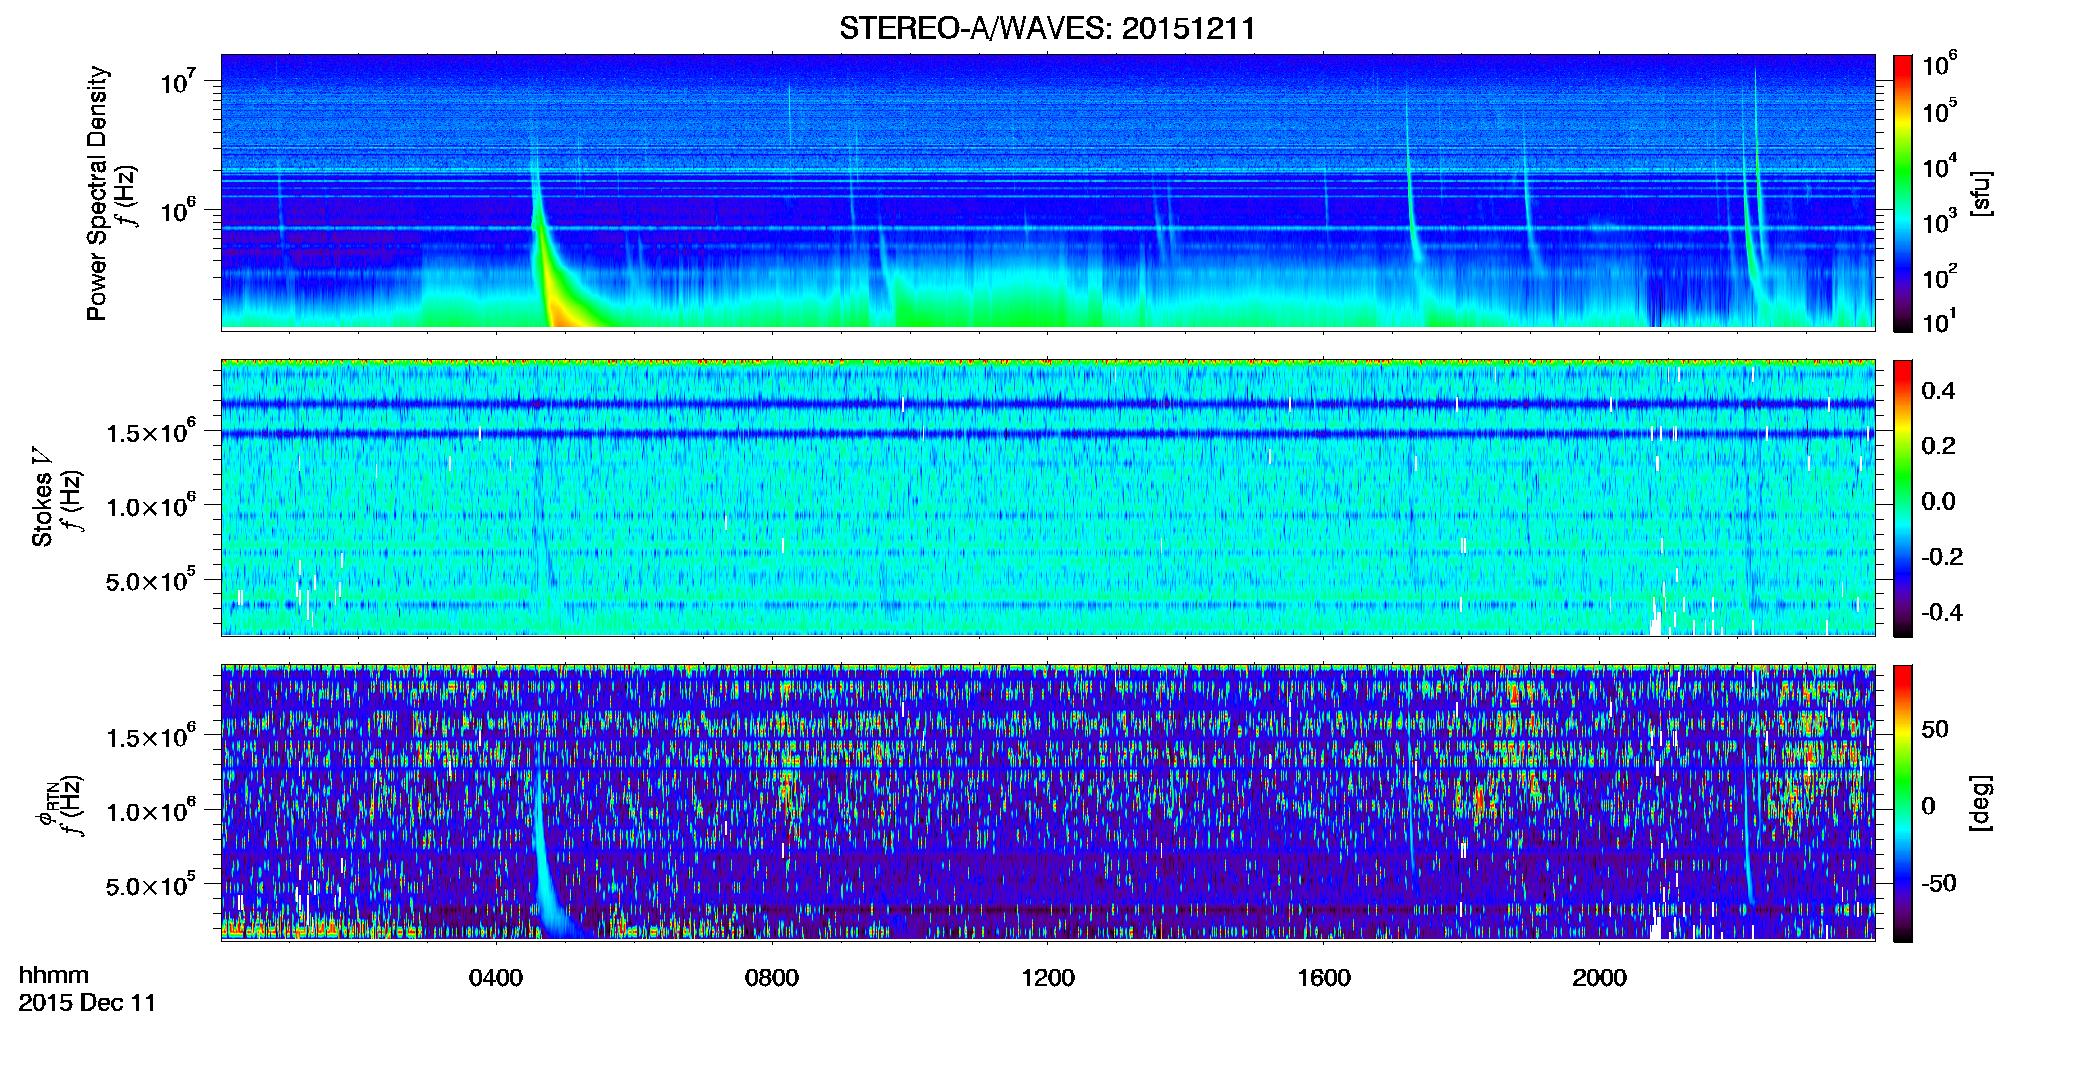Click the φ RTN axis label

pyautogui.click(x=45, y=803)
